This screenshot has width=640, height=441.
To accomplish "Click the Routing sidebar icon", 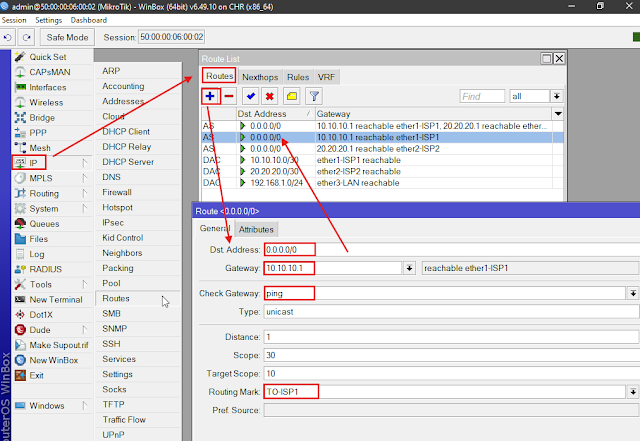I will coord(20,193).
